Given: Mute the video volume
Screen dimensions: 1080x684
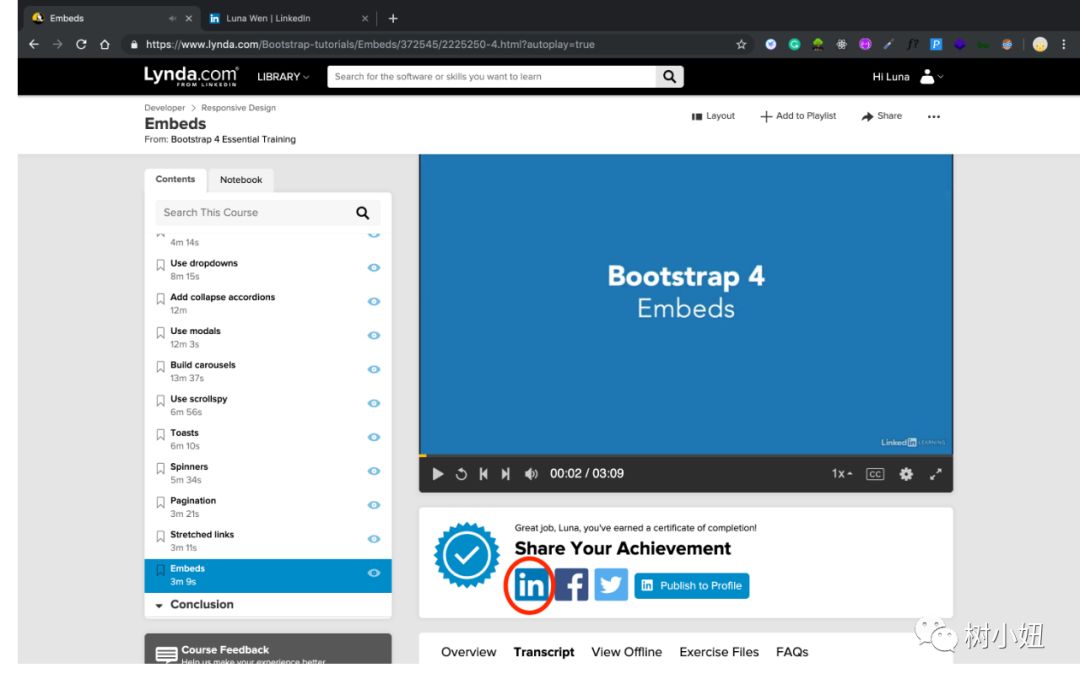Looking at the screenshot, I should click(x=530, y=474).
